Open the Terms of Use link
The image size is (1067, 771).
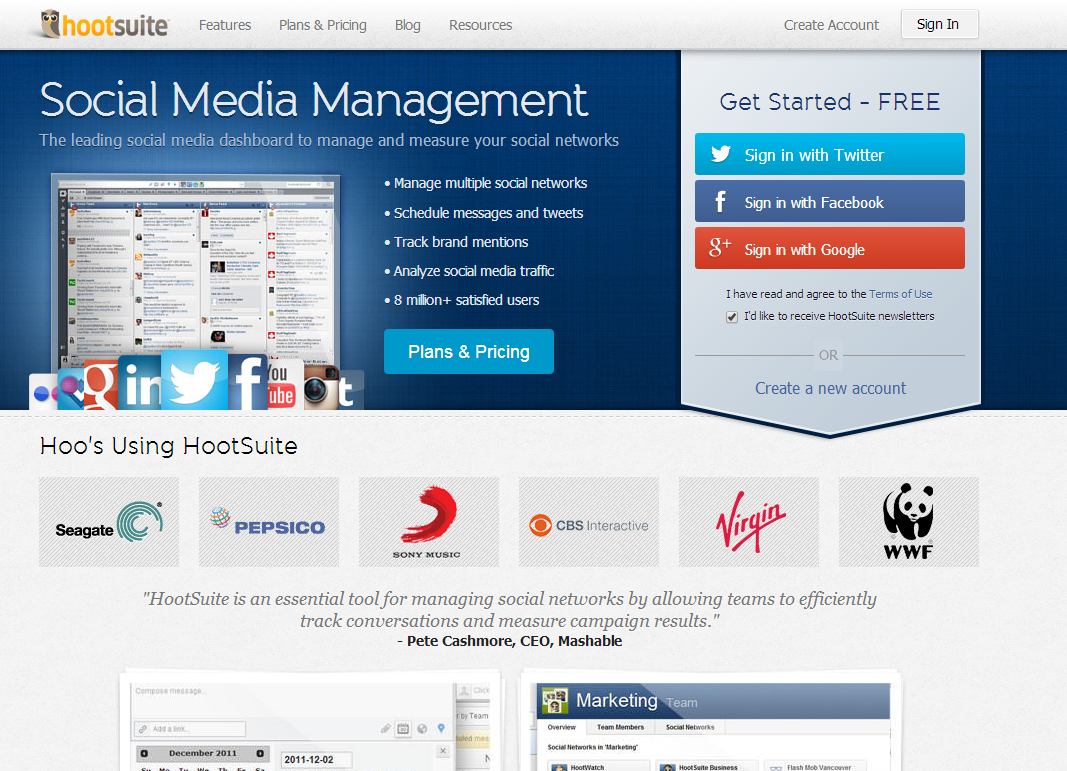point(900,294)
